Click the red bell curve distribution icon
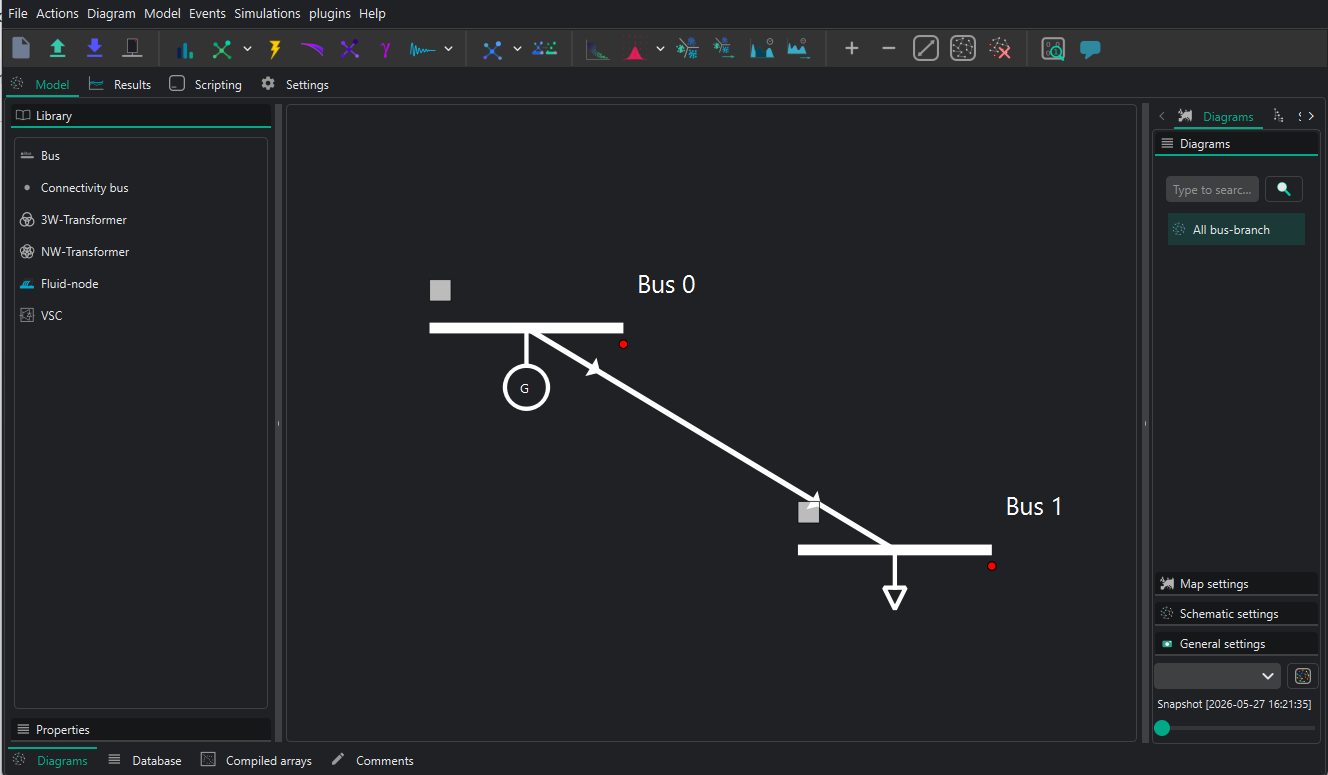The width and height of the screenshot is (1328, 775). pos(635,48)
